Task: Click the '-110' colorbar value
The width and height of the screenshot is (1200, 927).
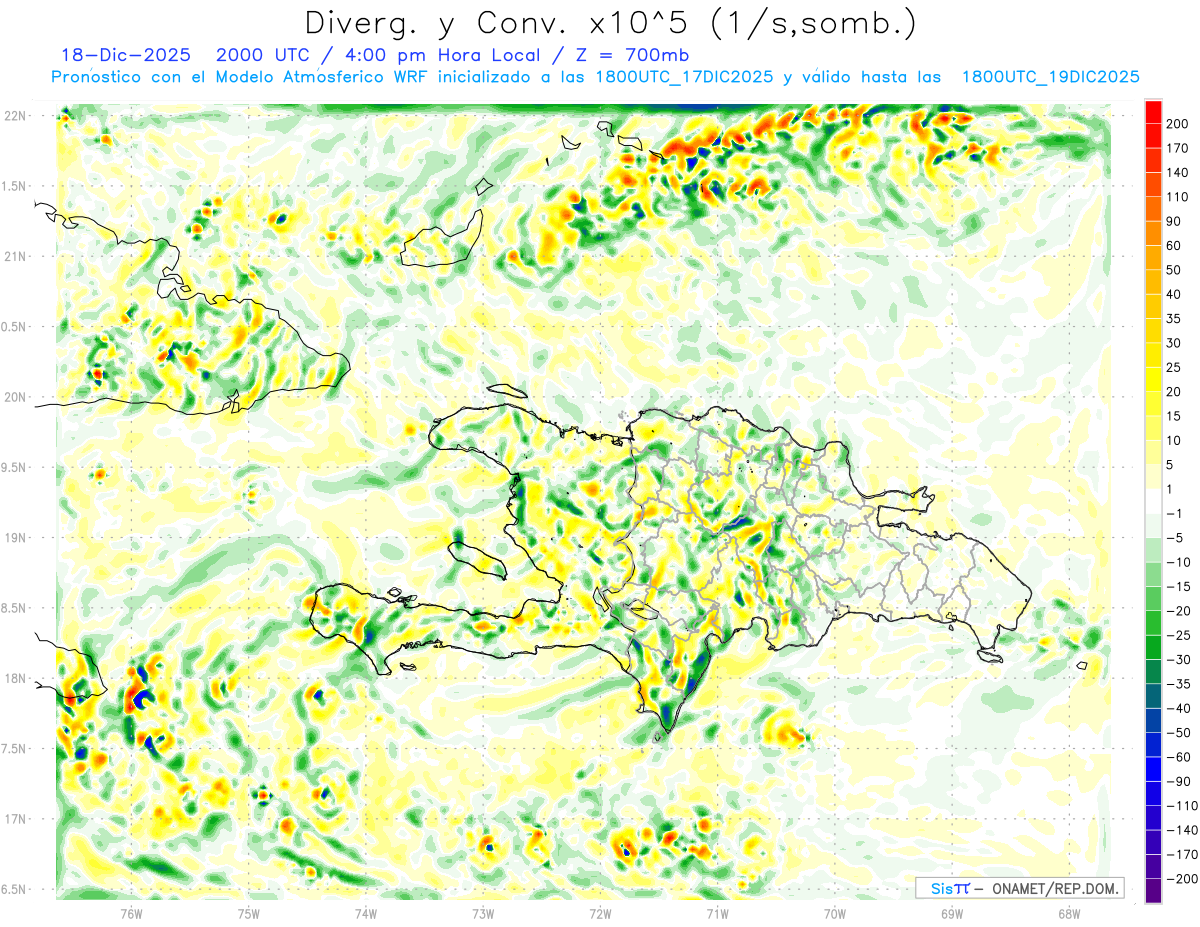Action: tap(1182, 805)
